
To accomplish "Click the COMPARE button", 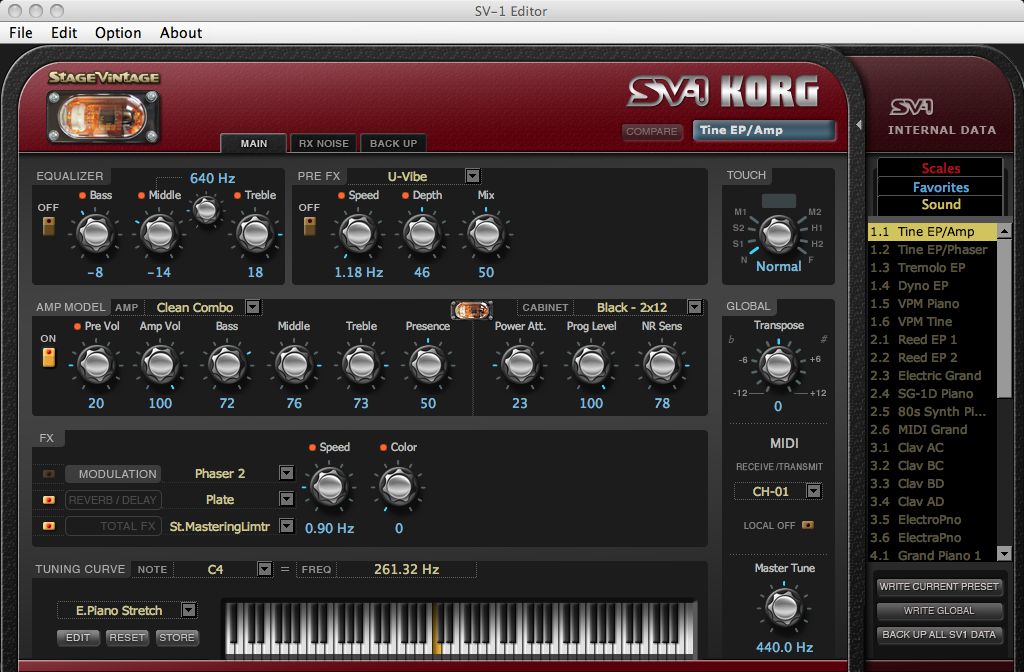I will [x=652, y=131].
